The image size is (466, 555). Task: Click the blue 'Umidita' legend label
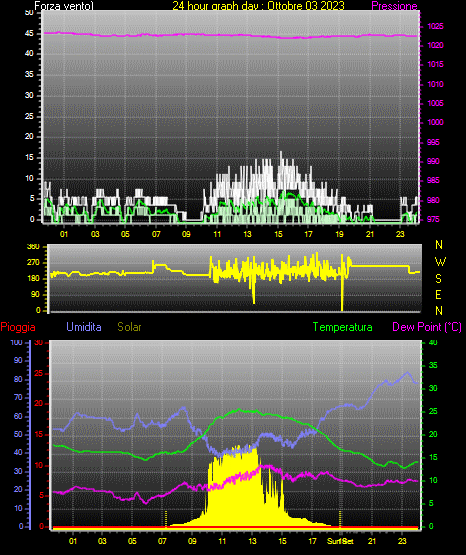[84, 327]
